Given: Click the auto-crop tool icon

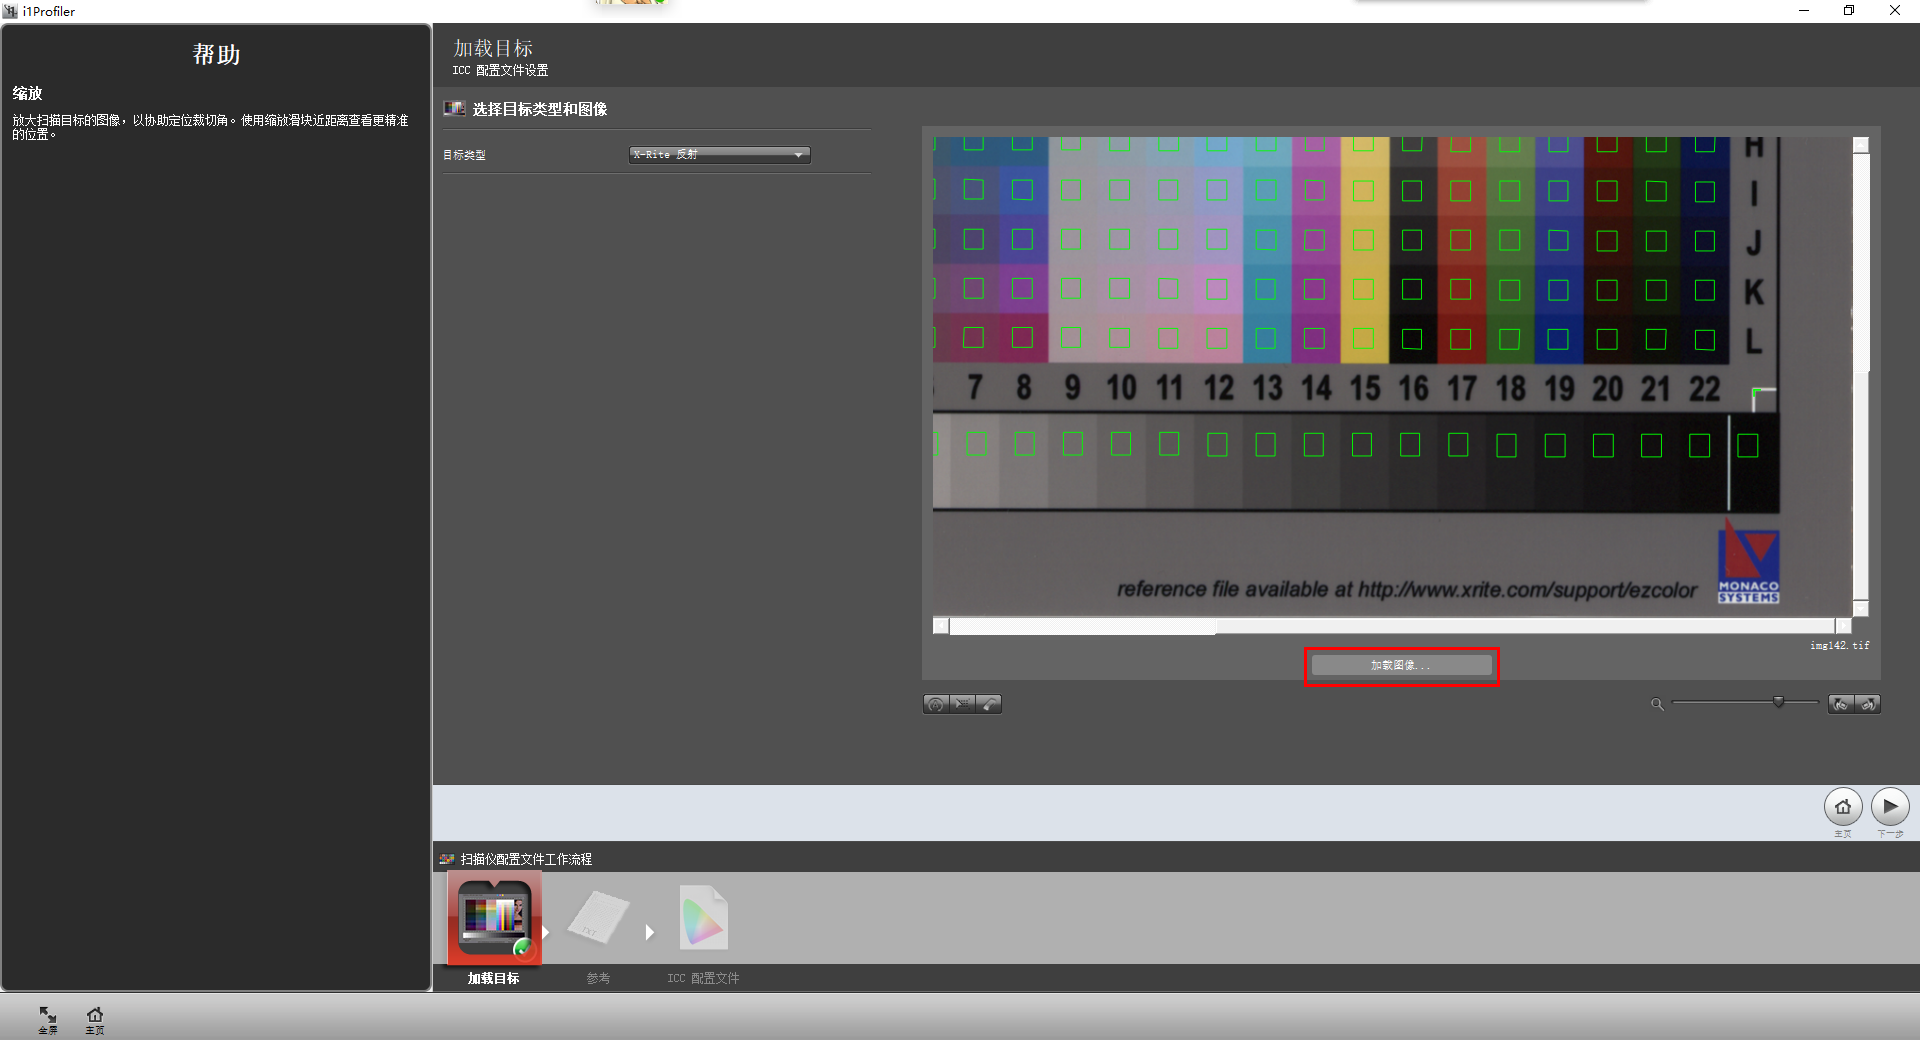Looking at the screenshot, I should coord(936,705).
